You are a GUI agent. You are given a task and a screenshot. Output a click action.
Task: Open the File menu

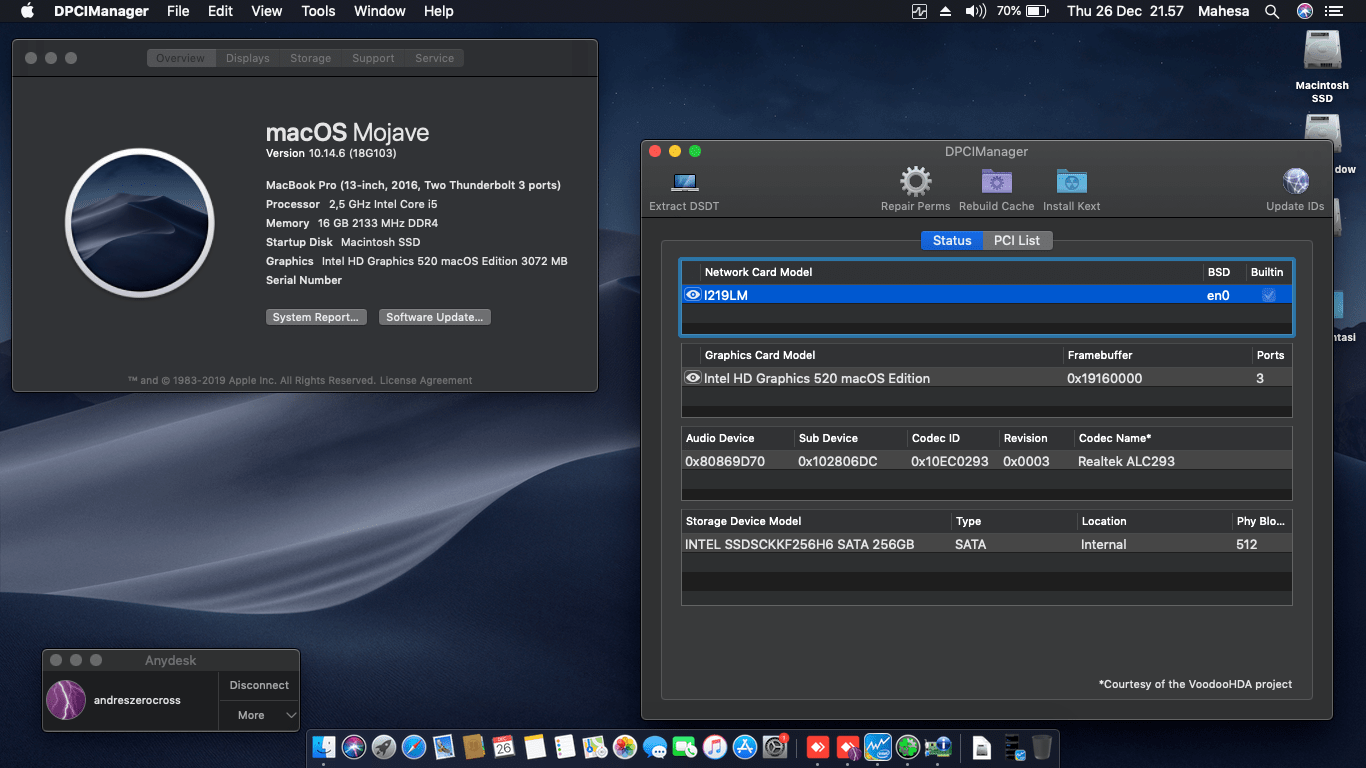coord(178,11)
